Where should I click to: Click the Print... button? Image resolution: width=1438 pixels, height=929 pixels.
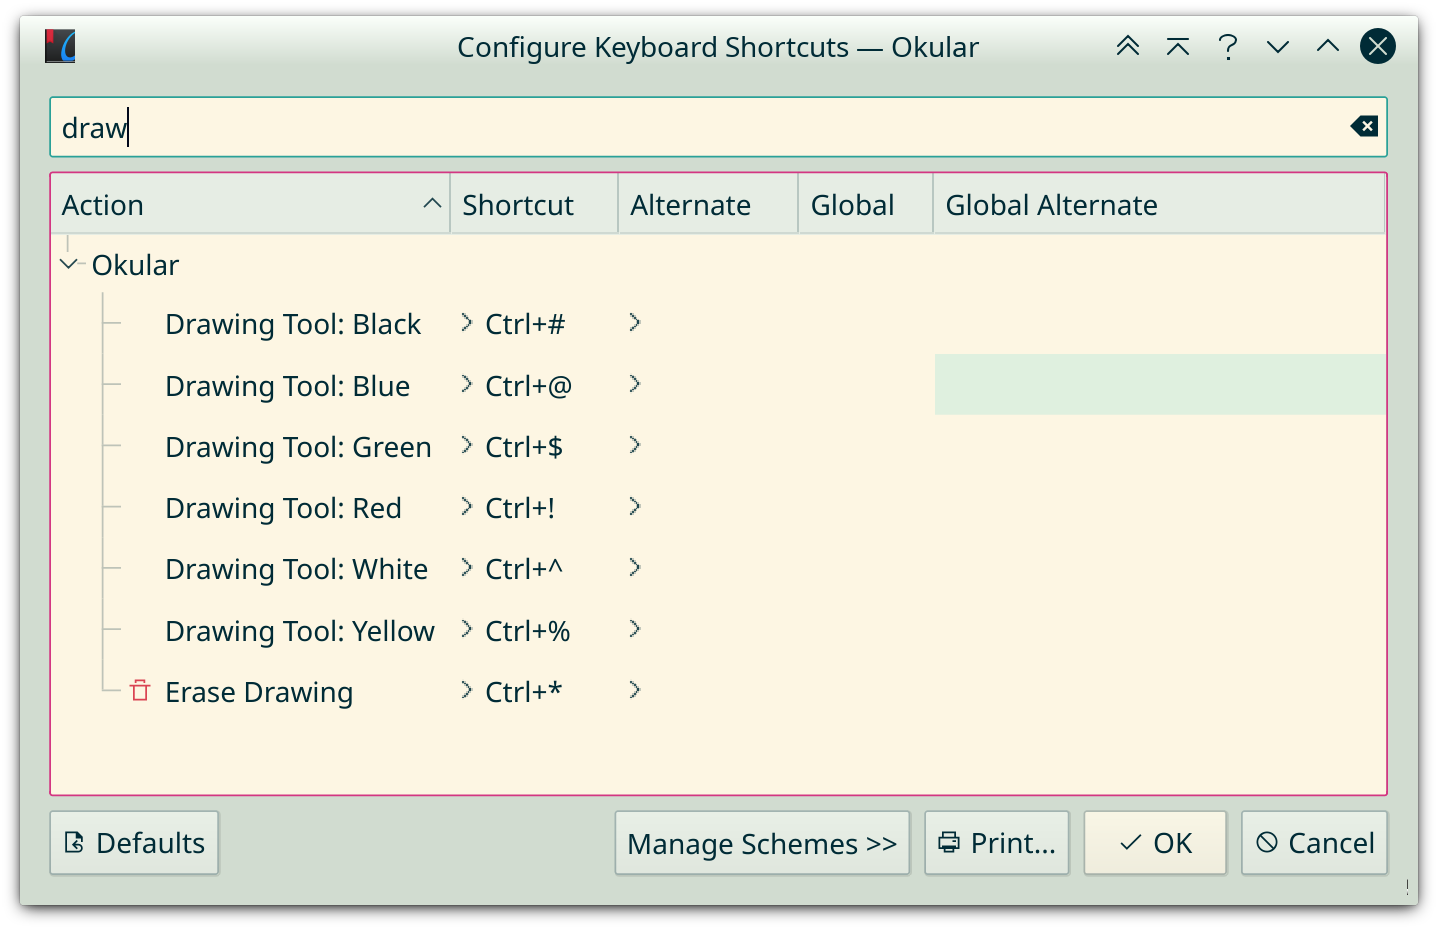click(x=997, y=843)
